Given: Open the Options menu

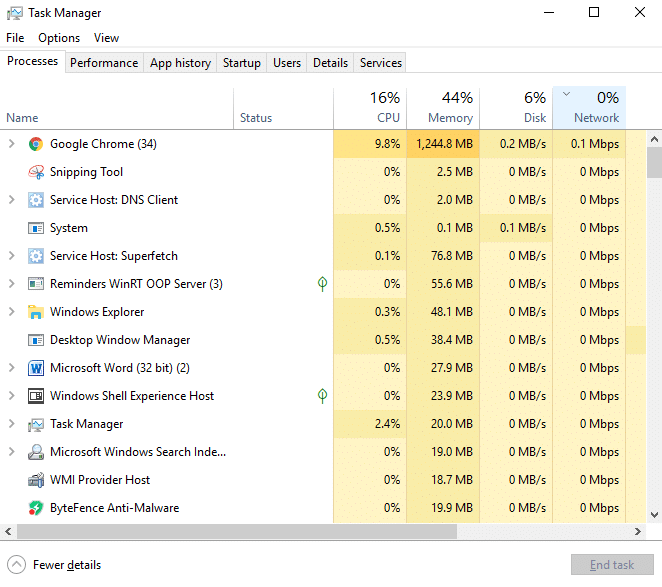Looking at the screenshot, I should 59,38.
